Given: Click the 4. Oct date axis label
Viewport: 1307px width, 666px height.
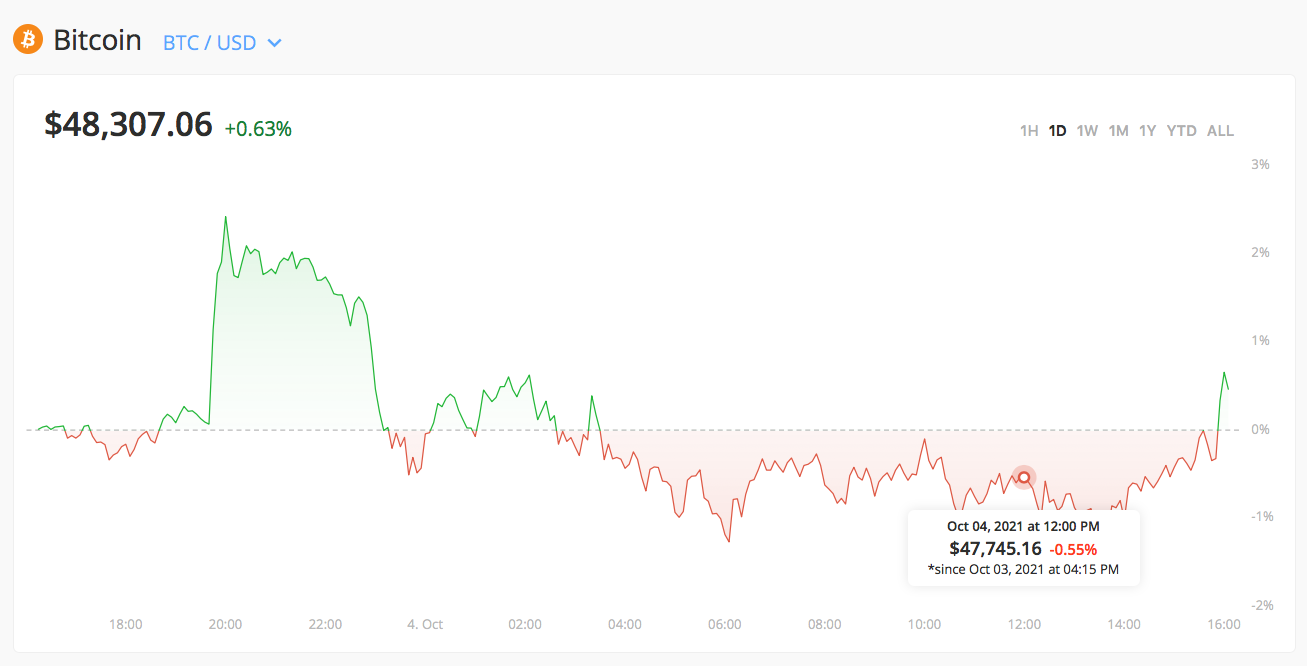Looking at the screenshot, I should (425, 624).
